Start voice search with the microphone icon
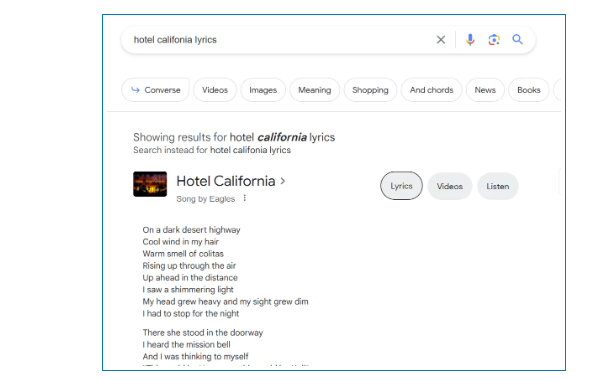Viewport: 605px width, 380px height. (x=470, y=39)
